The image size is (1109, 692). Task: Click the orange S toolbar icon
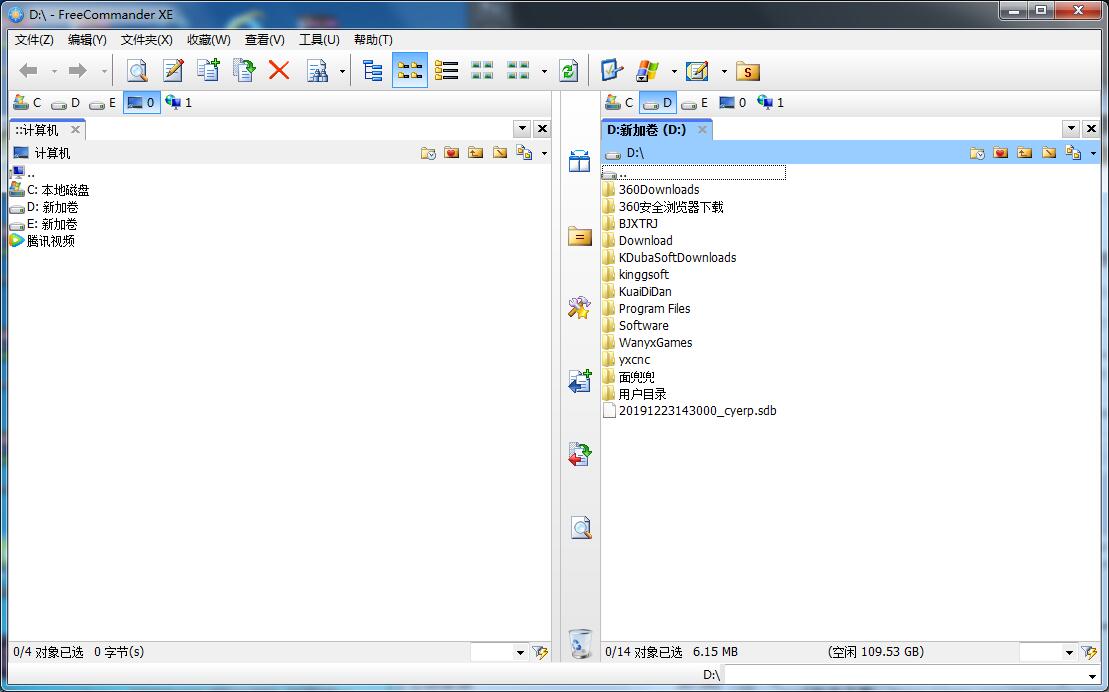[748, 71]
